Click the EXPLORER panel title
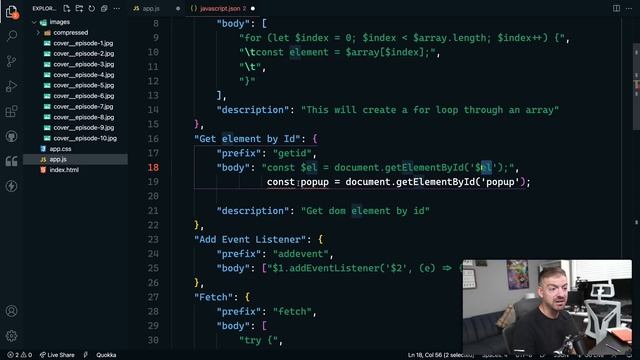The height and width of the screenshot is (360, 640). point(44,8)
